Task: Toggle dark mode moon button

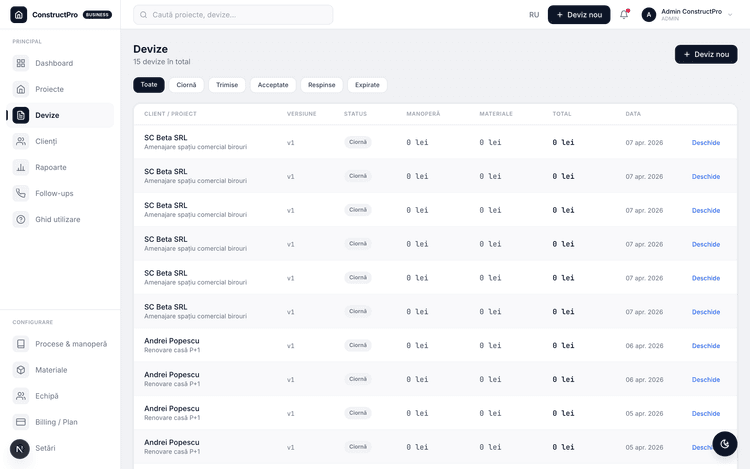Action: point(725,444)
